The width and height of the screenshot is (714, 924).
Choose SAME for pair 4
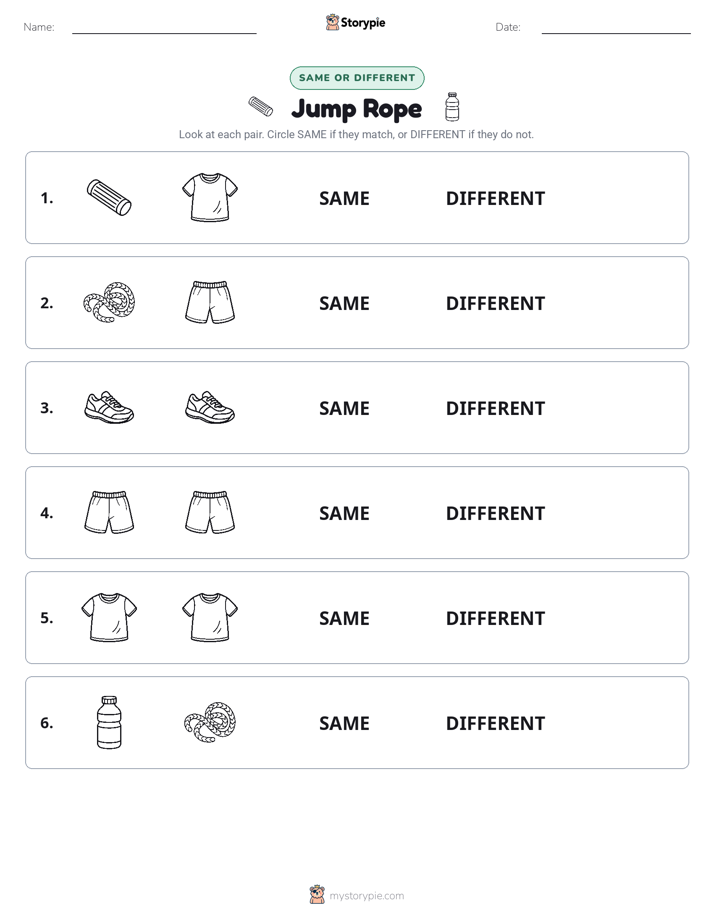(344, 513)
